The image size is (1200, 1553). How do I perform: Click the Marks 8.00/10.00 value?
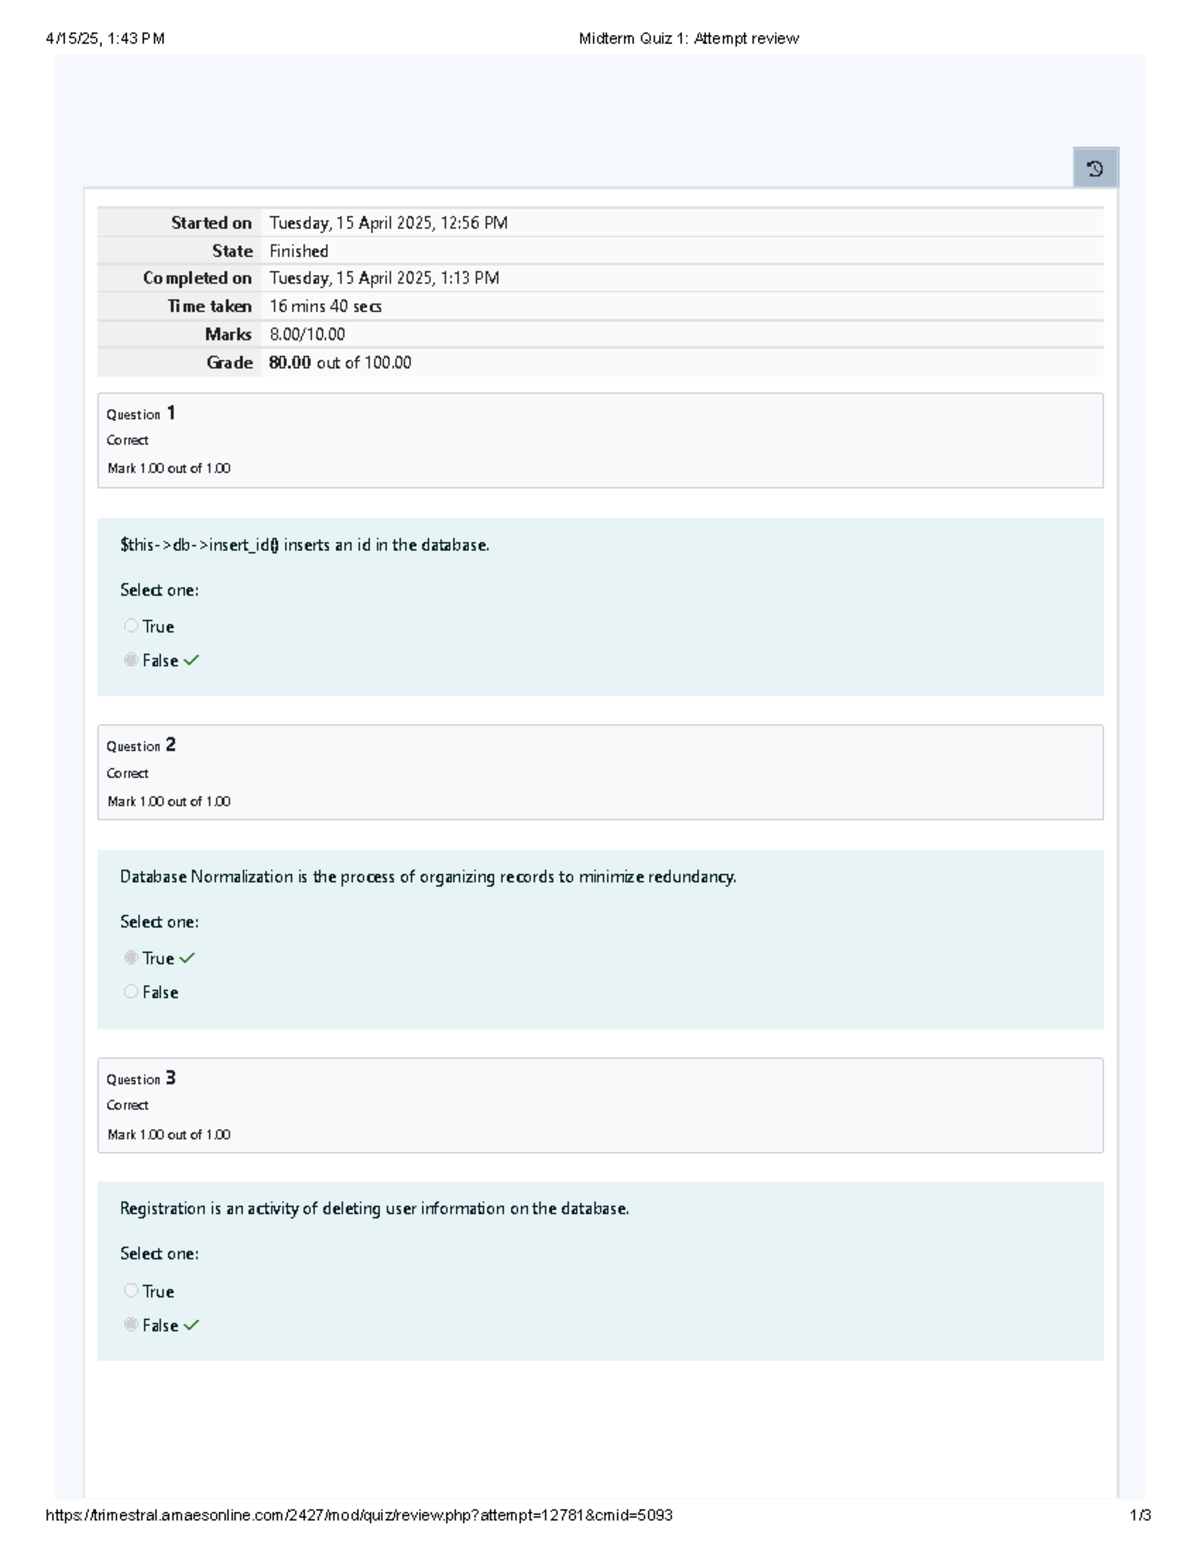point(307,335)
